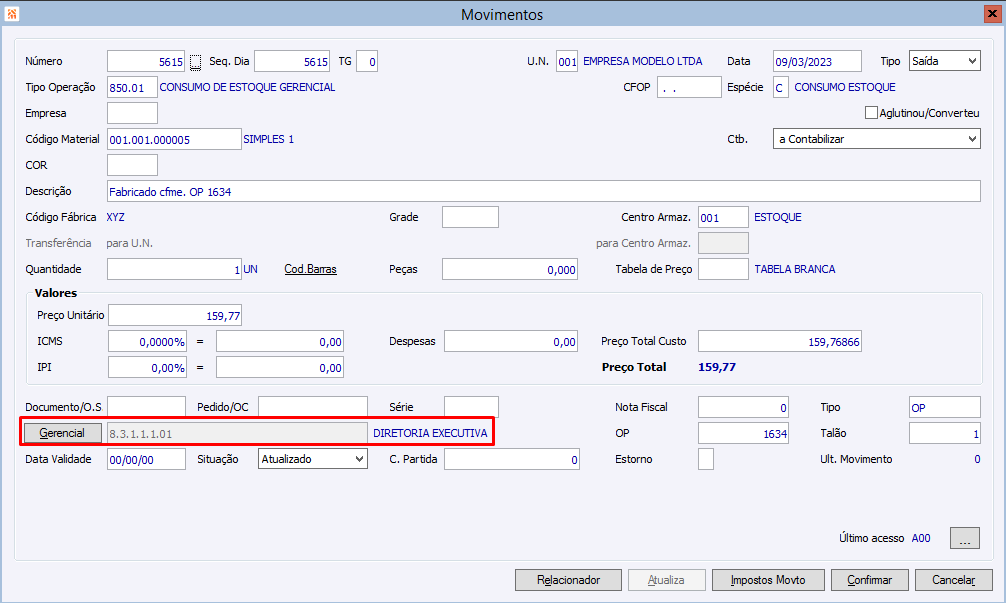Click the Código Material input field

pyautogui.click(x=174, y=139)
